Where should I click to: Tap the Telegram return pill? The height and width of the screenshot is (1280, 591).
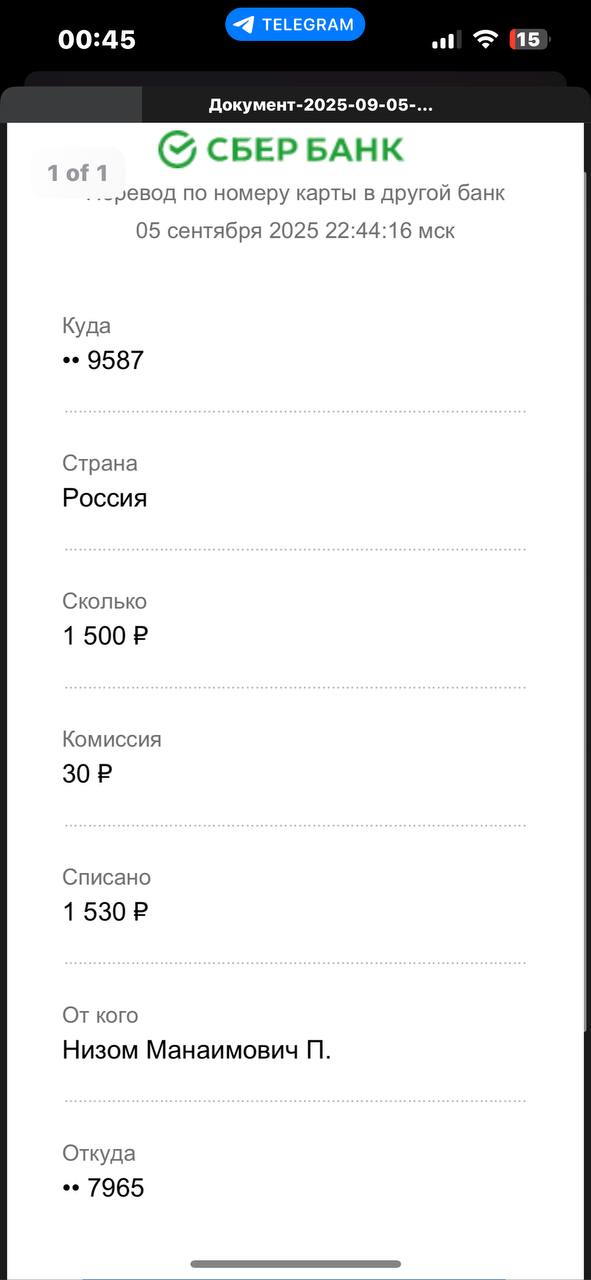pyautogui.click(x=295, y=25)
